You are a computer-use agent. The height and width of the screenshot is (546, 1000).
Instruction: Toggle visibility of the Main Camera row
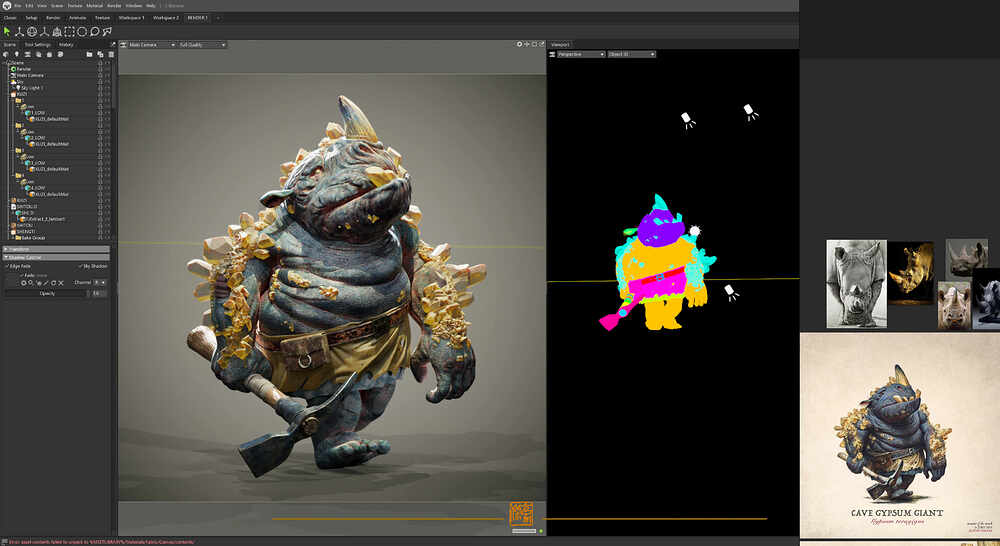point(100,75)
